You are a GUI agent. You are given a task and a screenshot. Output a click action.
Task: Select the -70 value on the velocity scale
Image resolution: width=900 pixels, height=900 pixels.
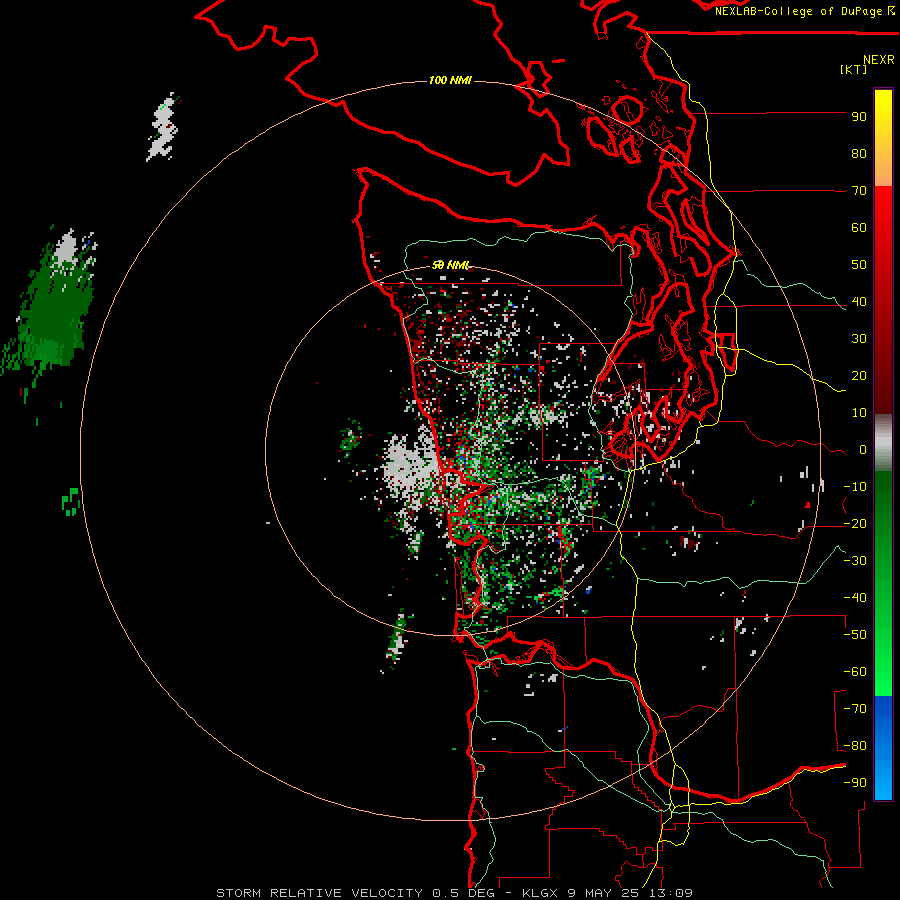pyautogui.click(x=855, y=709)
